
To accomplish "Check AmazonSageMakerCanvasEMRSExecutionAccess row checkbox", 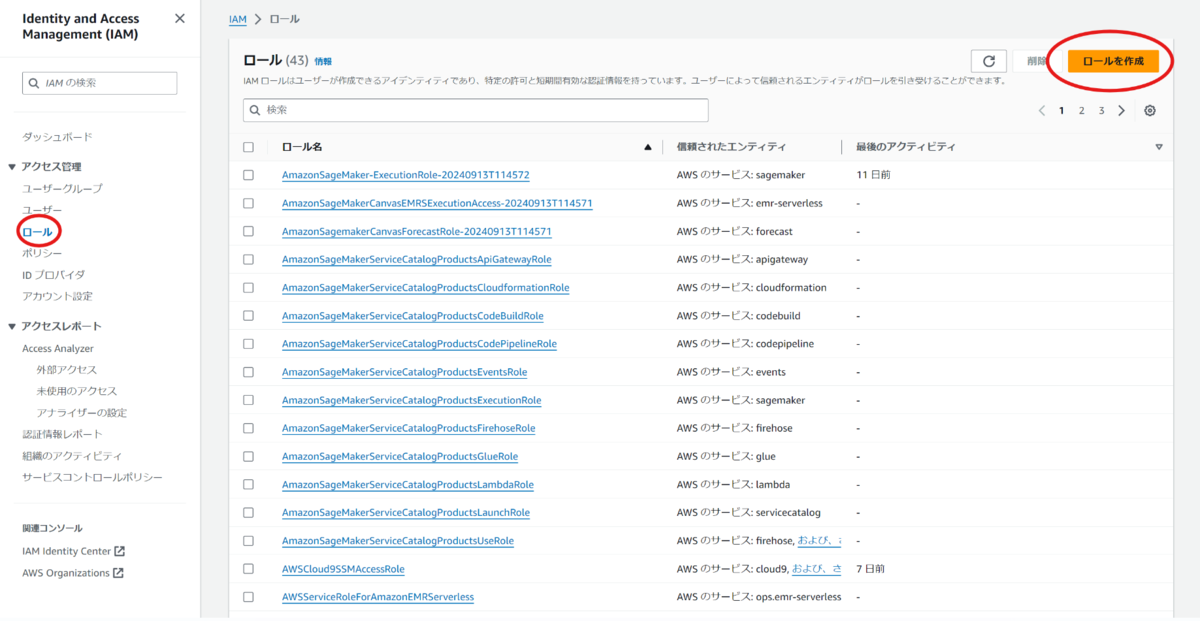I will (x=248, y=203).
